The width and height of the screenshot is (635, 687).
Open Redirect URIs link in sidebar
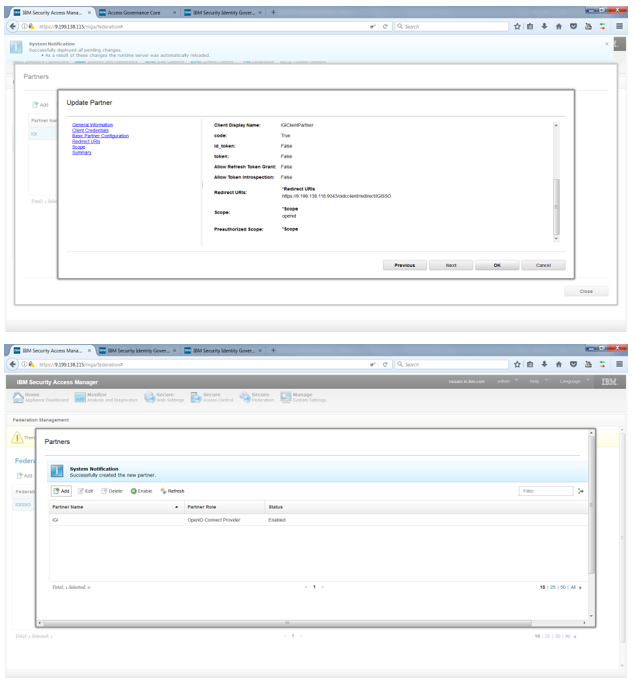pyautogui.click(x=86, y=142)
